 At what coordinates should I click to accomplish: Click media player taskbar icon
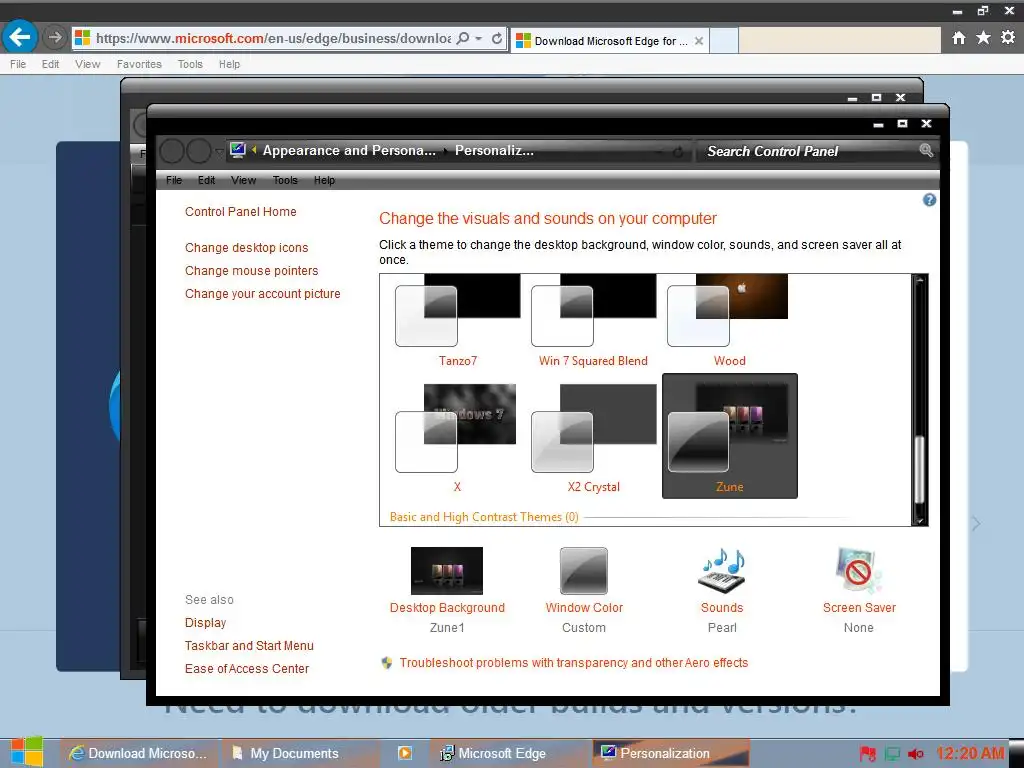[405, 753]
